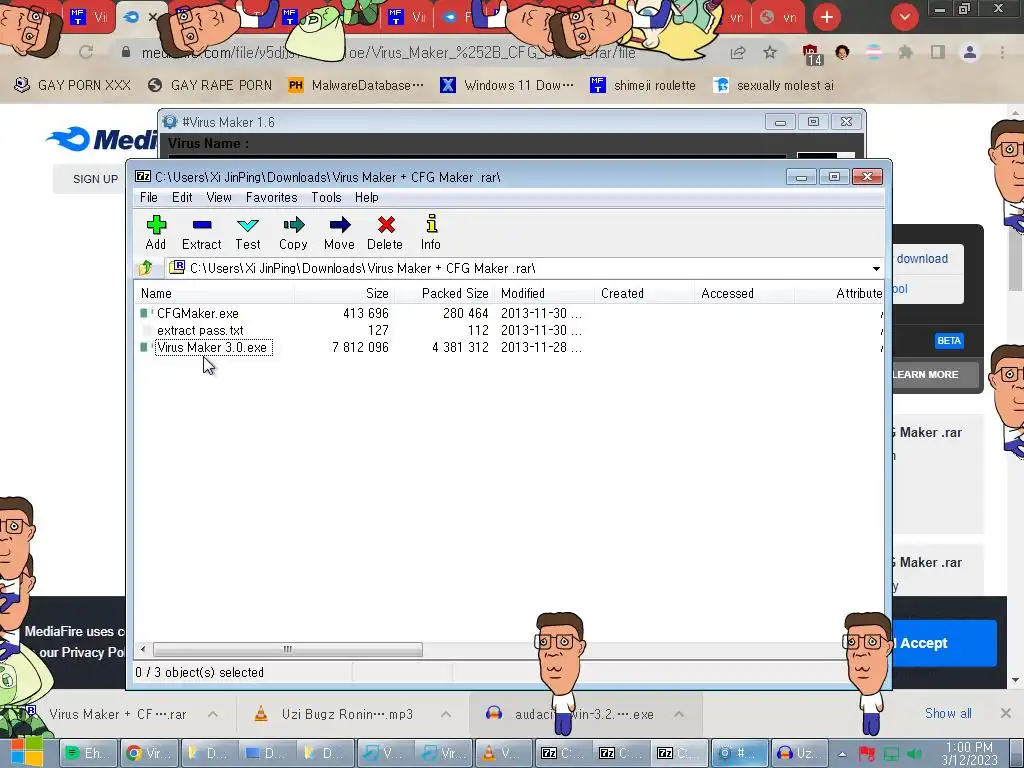Click the blue Accept cookies button
Viewport: 1024px width, 768px height.
coord(944,643)
